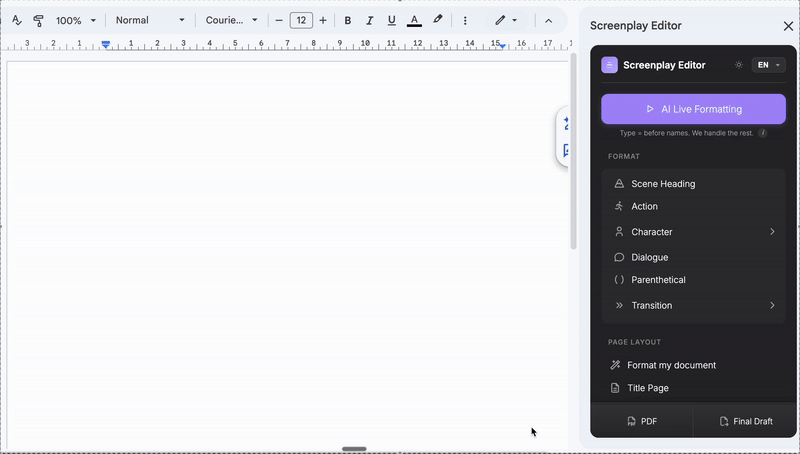800x454 pixels.
Task: Expand the Transition submenu chevron
Action: point(772,305)
